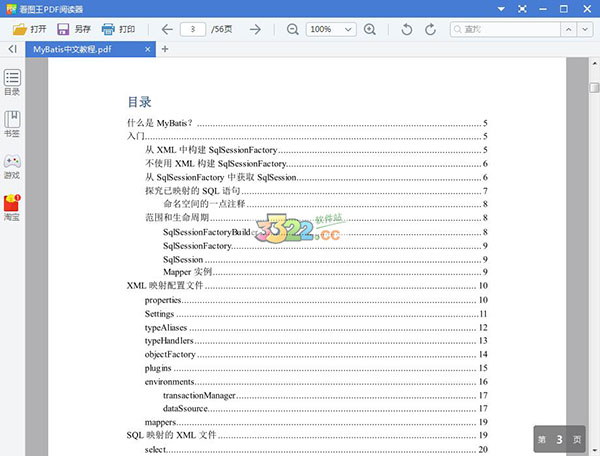This screenshot has height=456, width=600.
Task: Open 探究已映射的 SQL 语句 entry
Action: (316, 191)
